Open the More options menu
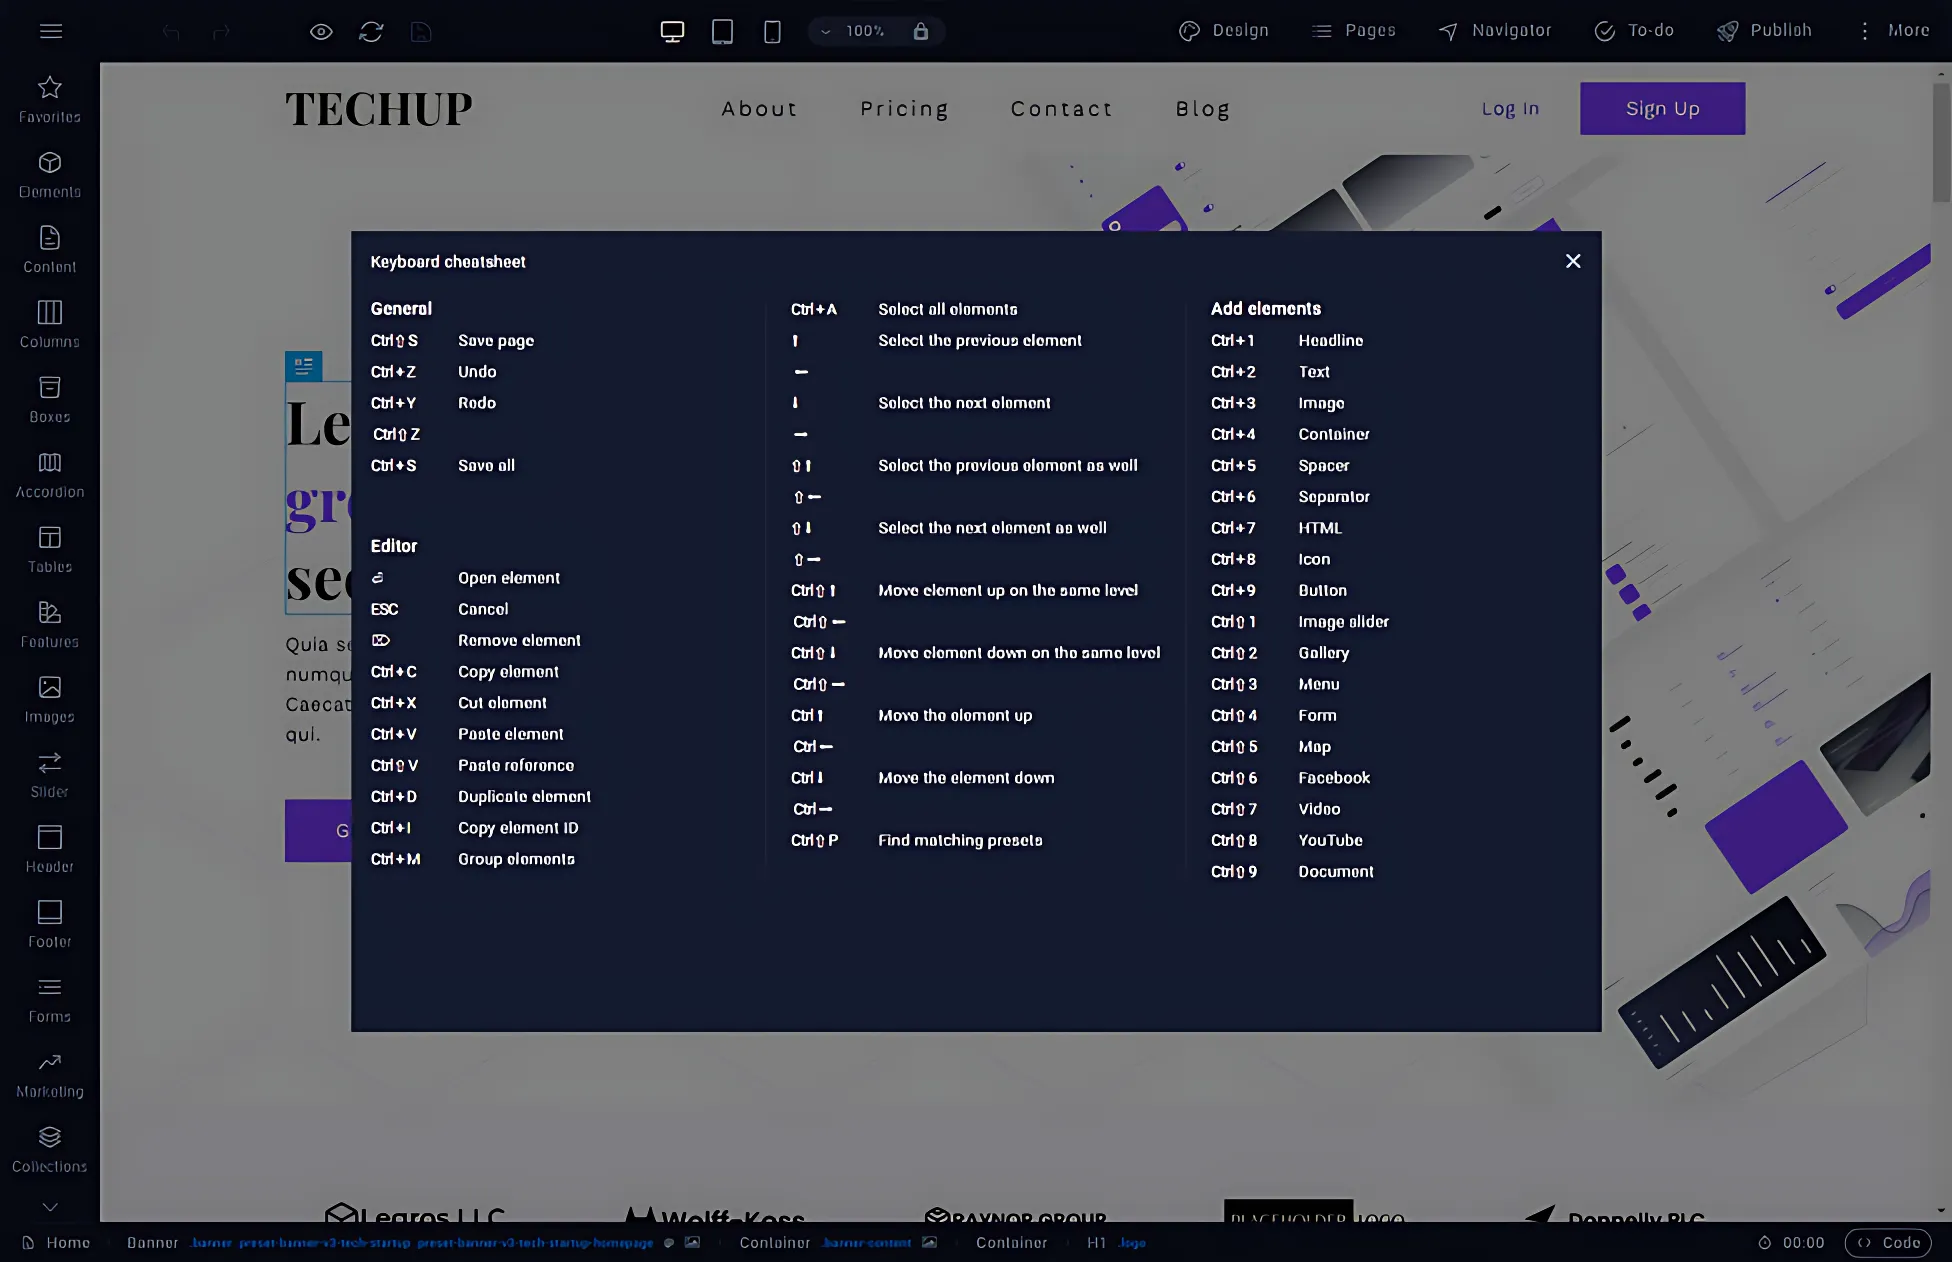The width and height of the screenshot is (1952, 1262). tap(1895, 30)
